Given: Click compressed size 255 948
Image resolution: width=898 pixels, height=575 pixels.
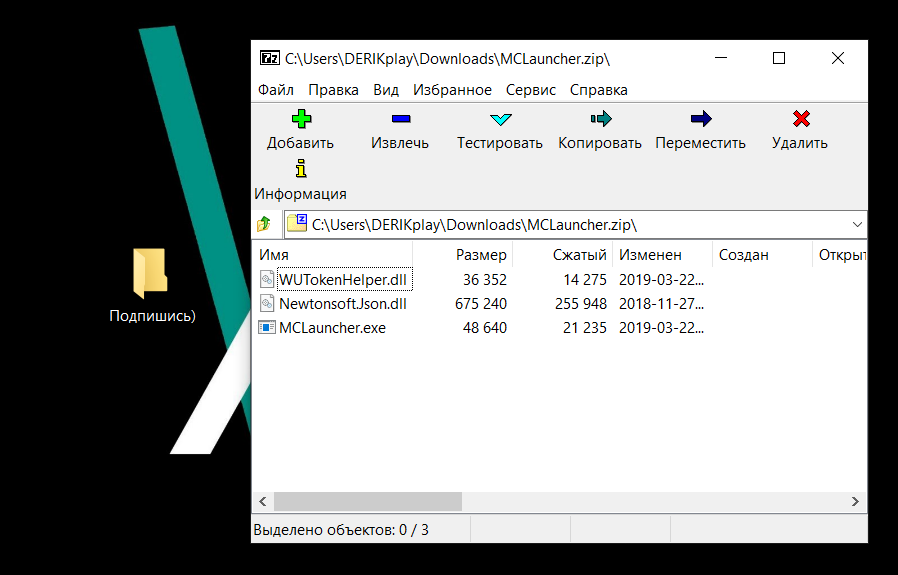Looking at the screenshot, I should (x=580, y=304).
